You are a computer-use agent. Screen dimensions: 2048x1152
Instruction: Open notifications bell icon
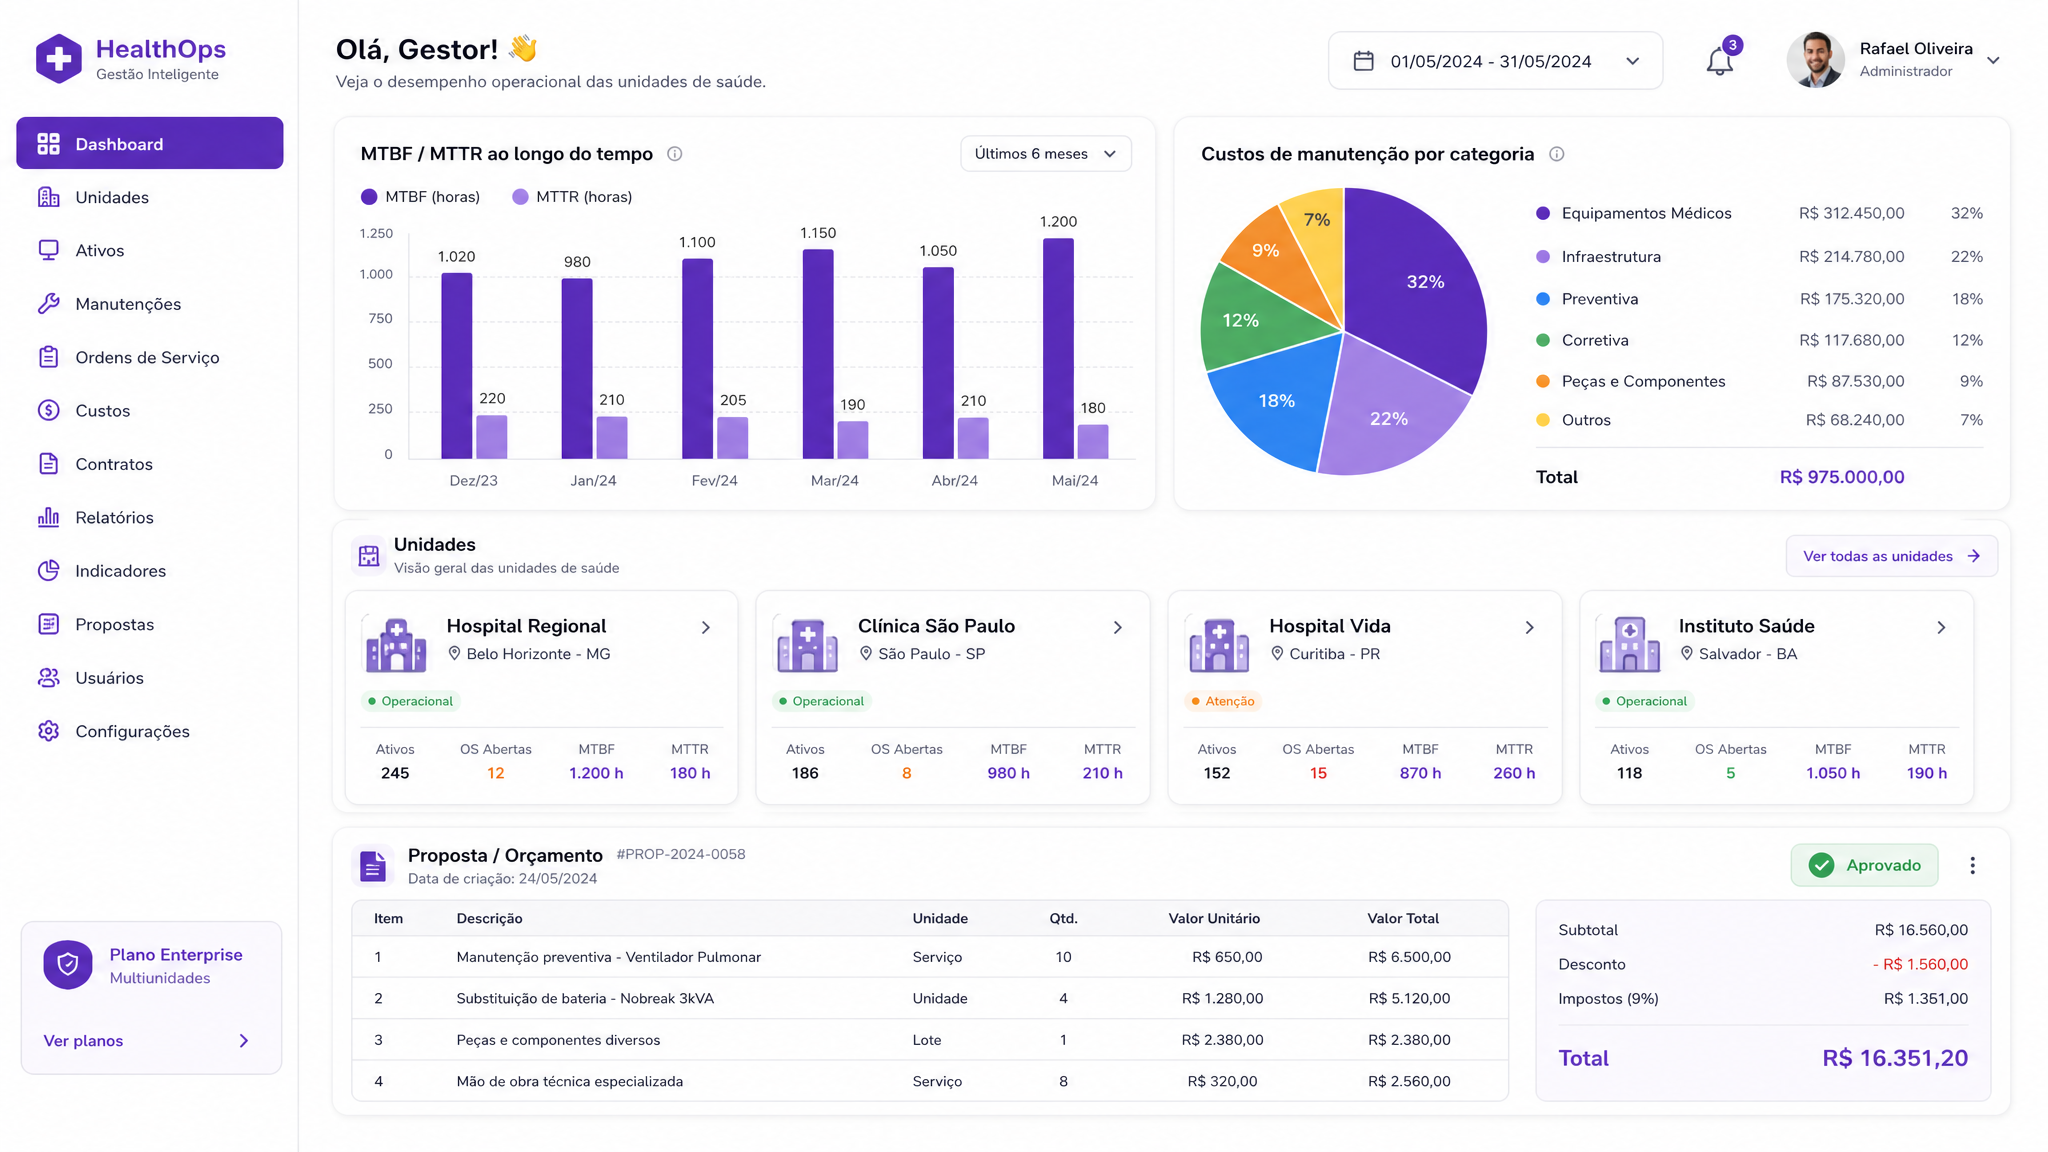click(1719, 62)
